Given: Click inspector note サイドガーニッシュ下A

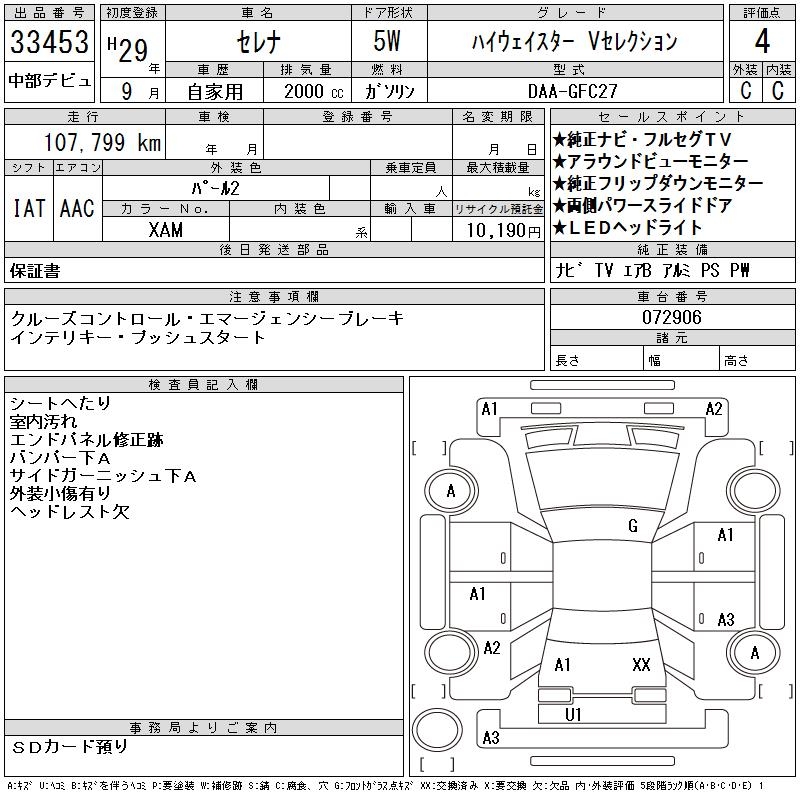Looking at the screenshot, I should coord(103,476).
